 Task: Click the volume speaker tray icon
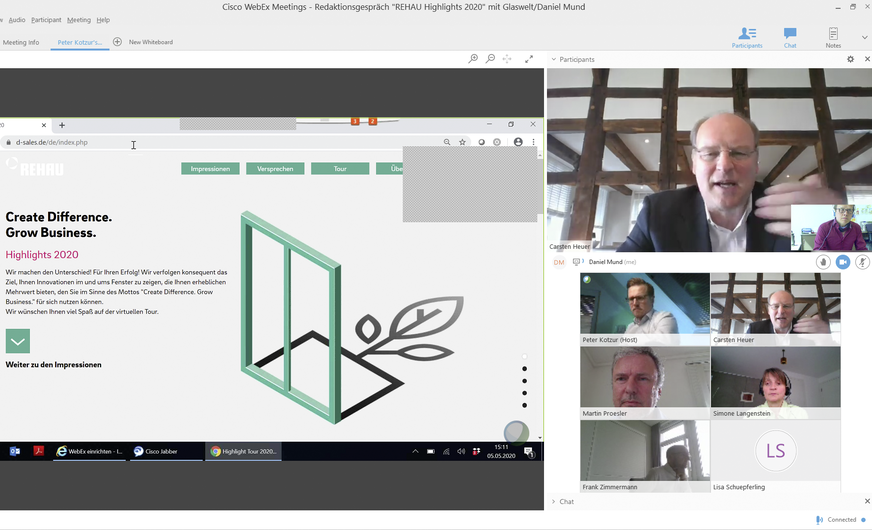click(461, 452)
